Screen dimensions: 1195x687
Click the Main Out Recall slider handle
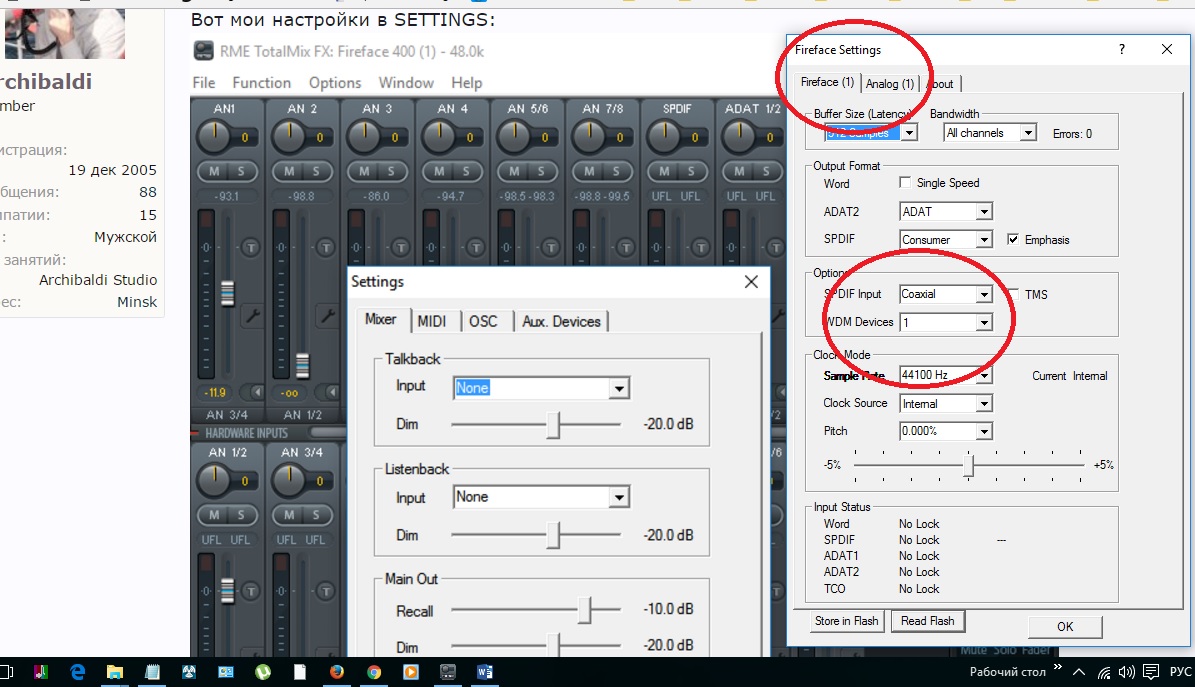pos(585,610)
